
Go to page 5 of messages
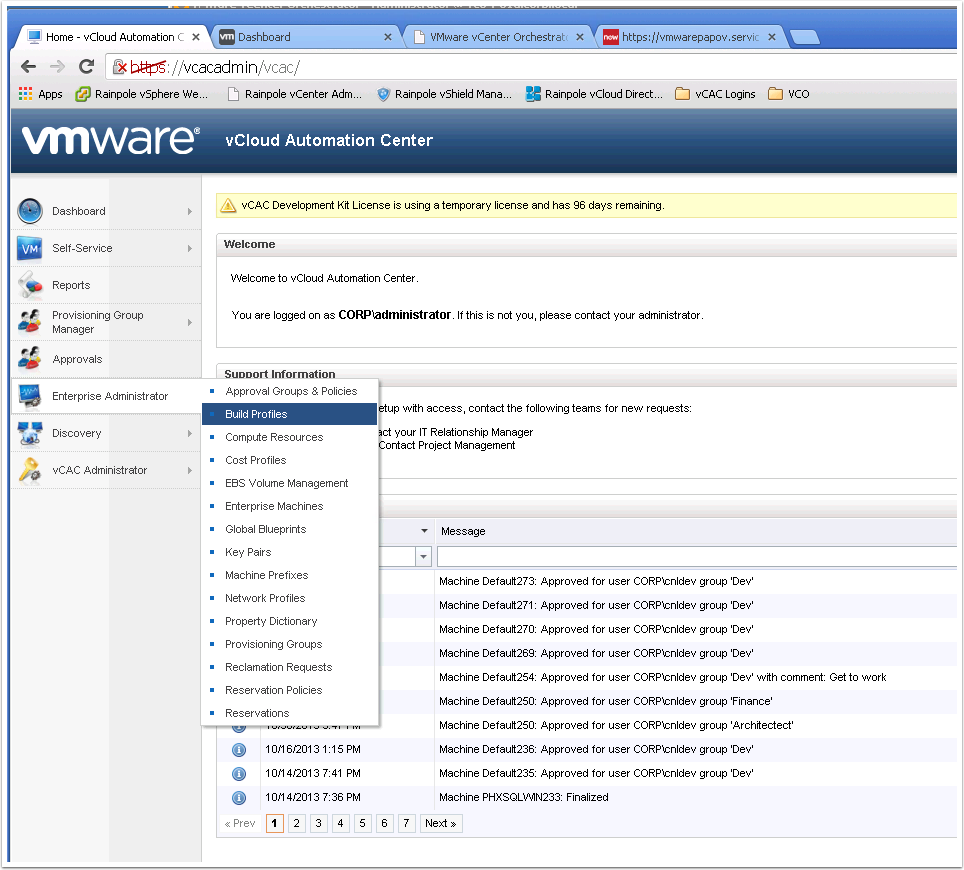(x=362, y=823)
